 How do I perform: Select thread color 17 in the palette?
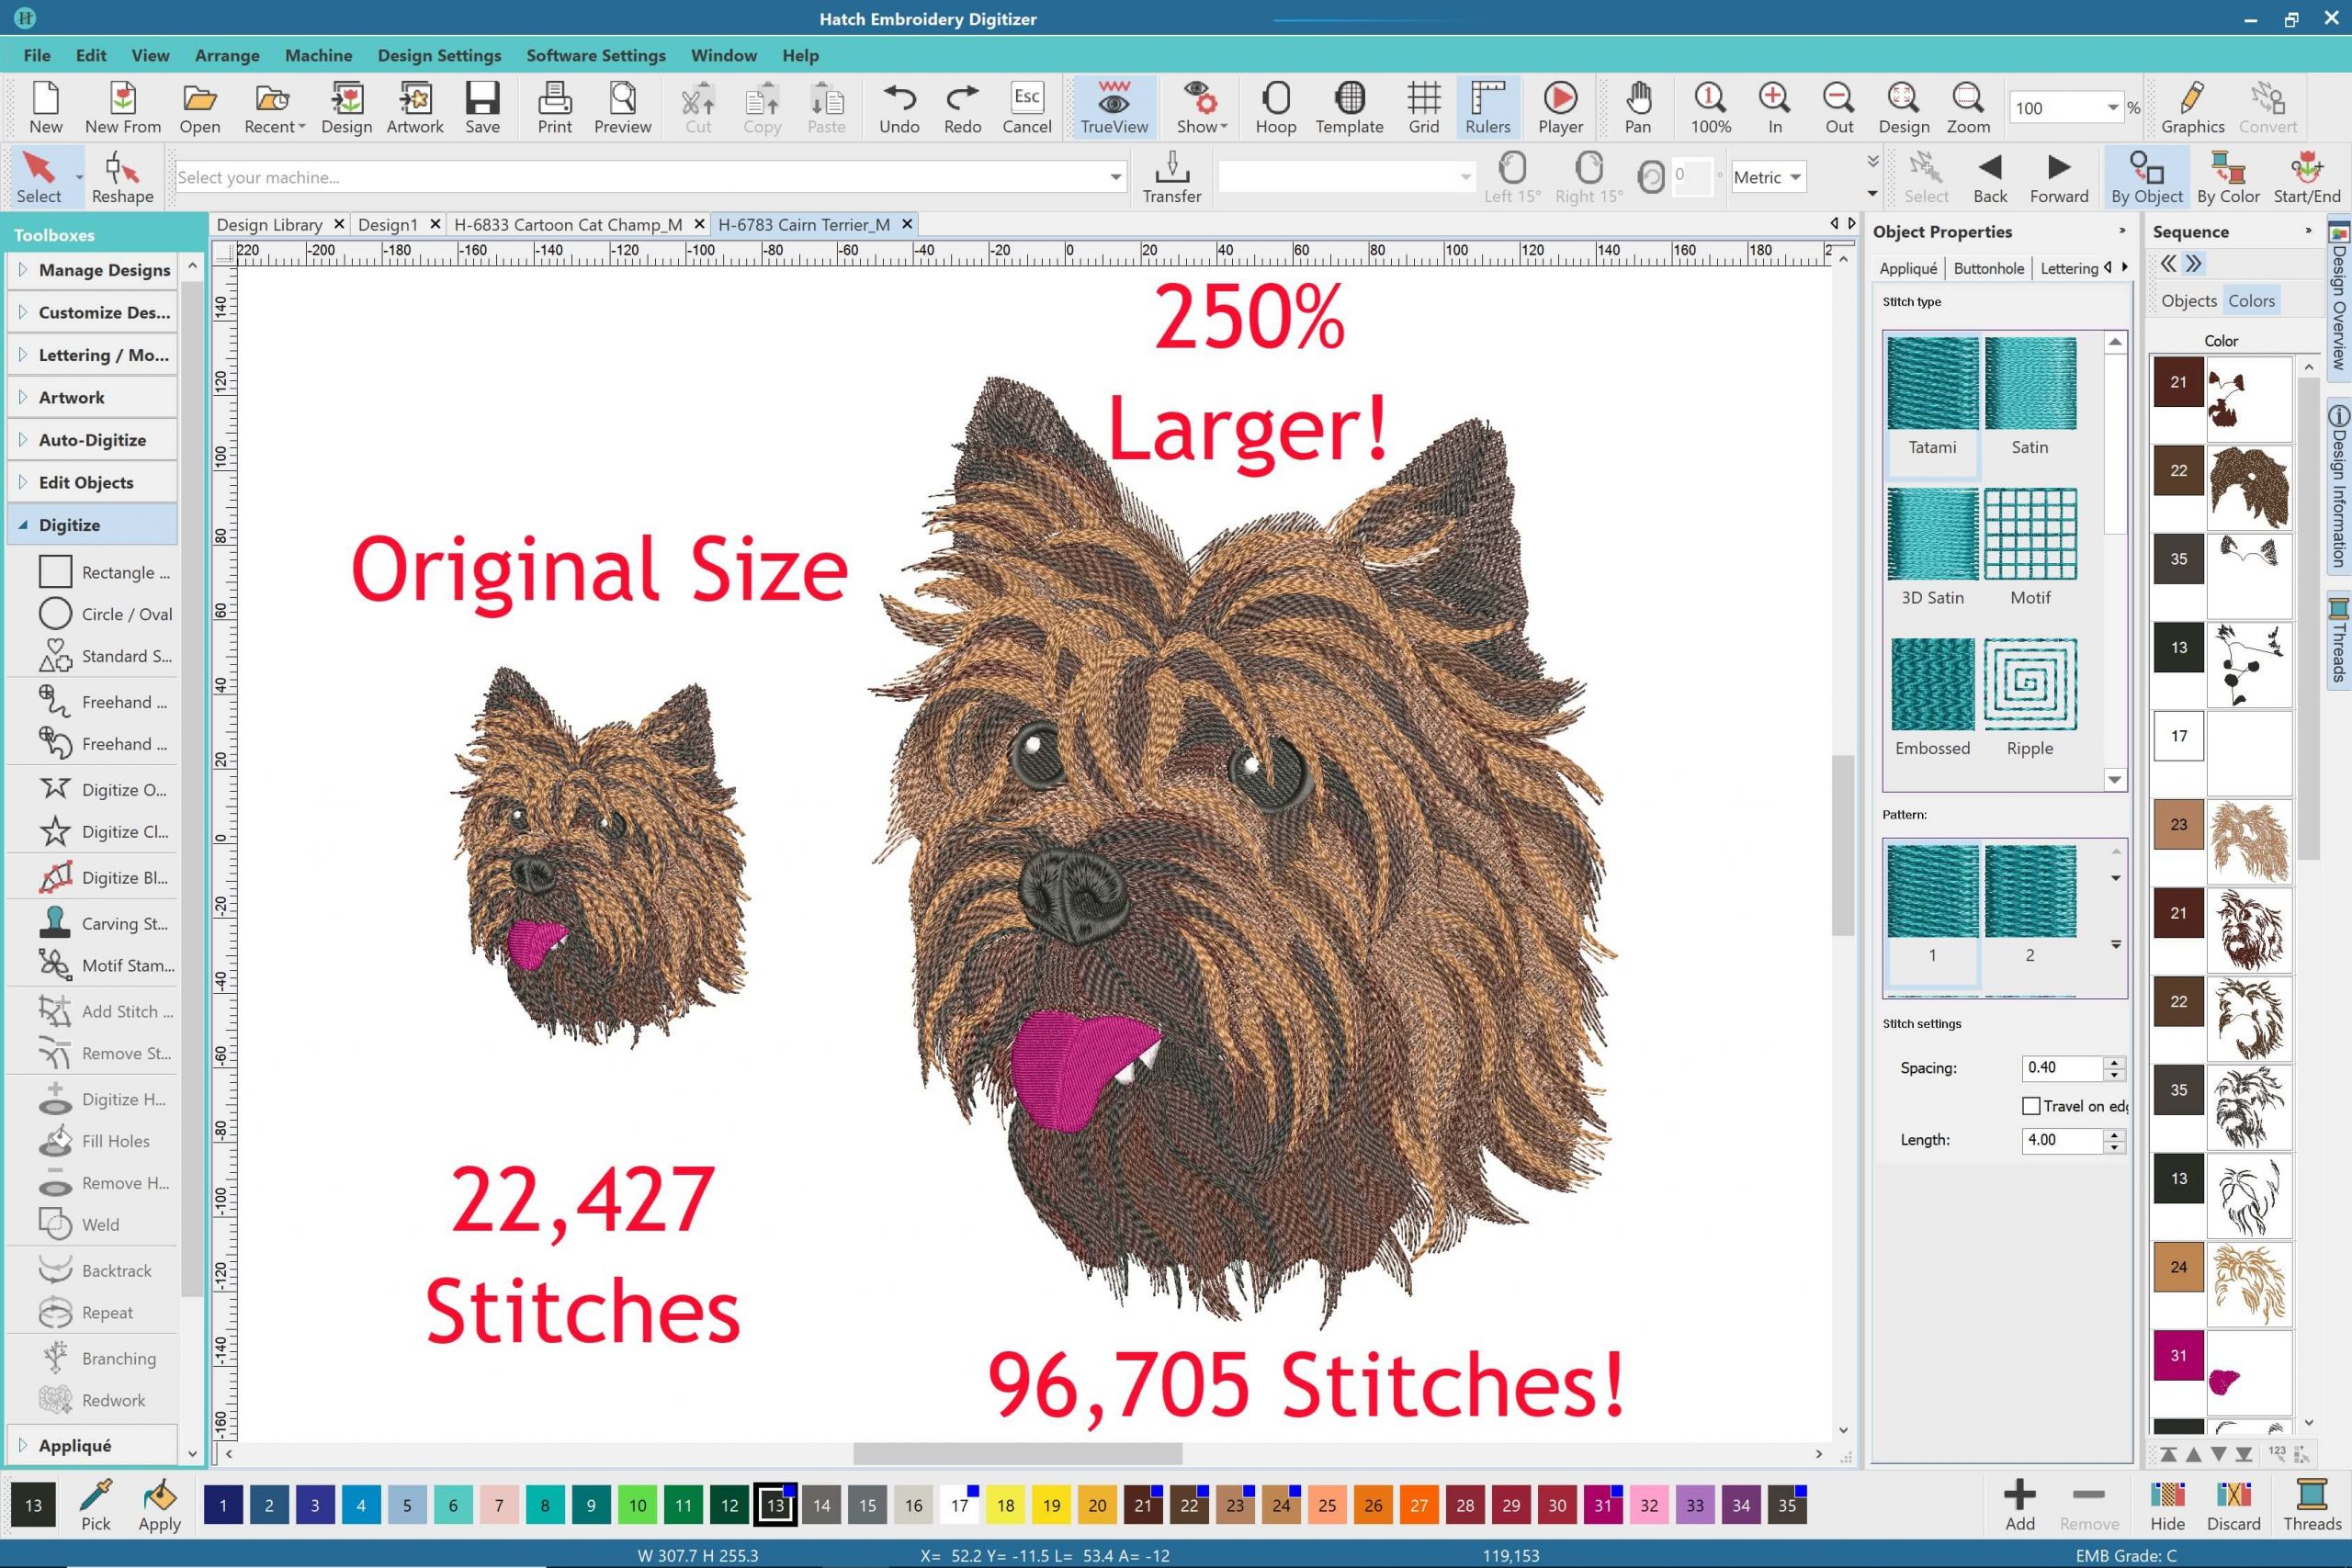click(x=959, y=1505)
